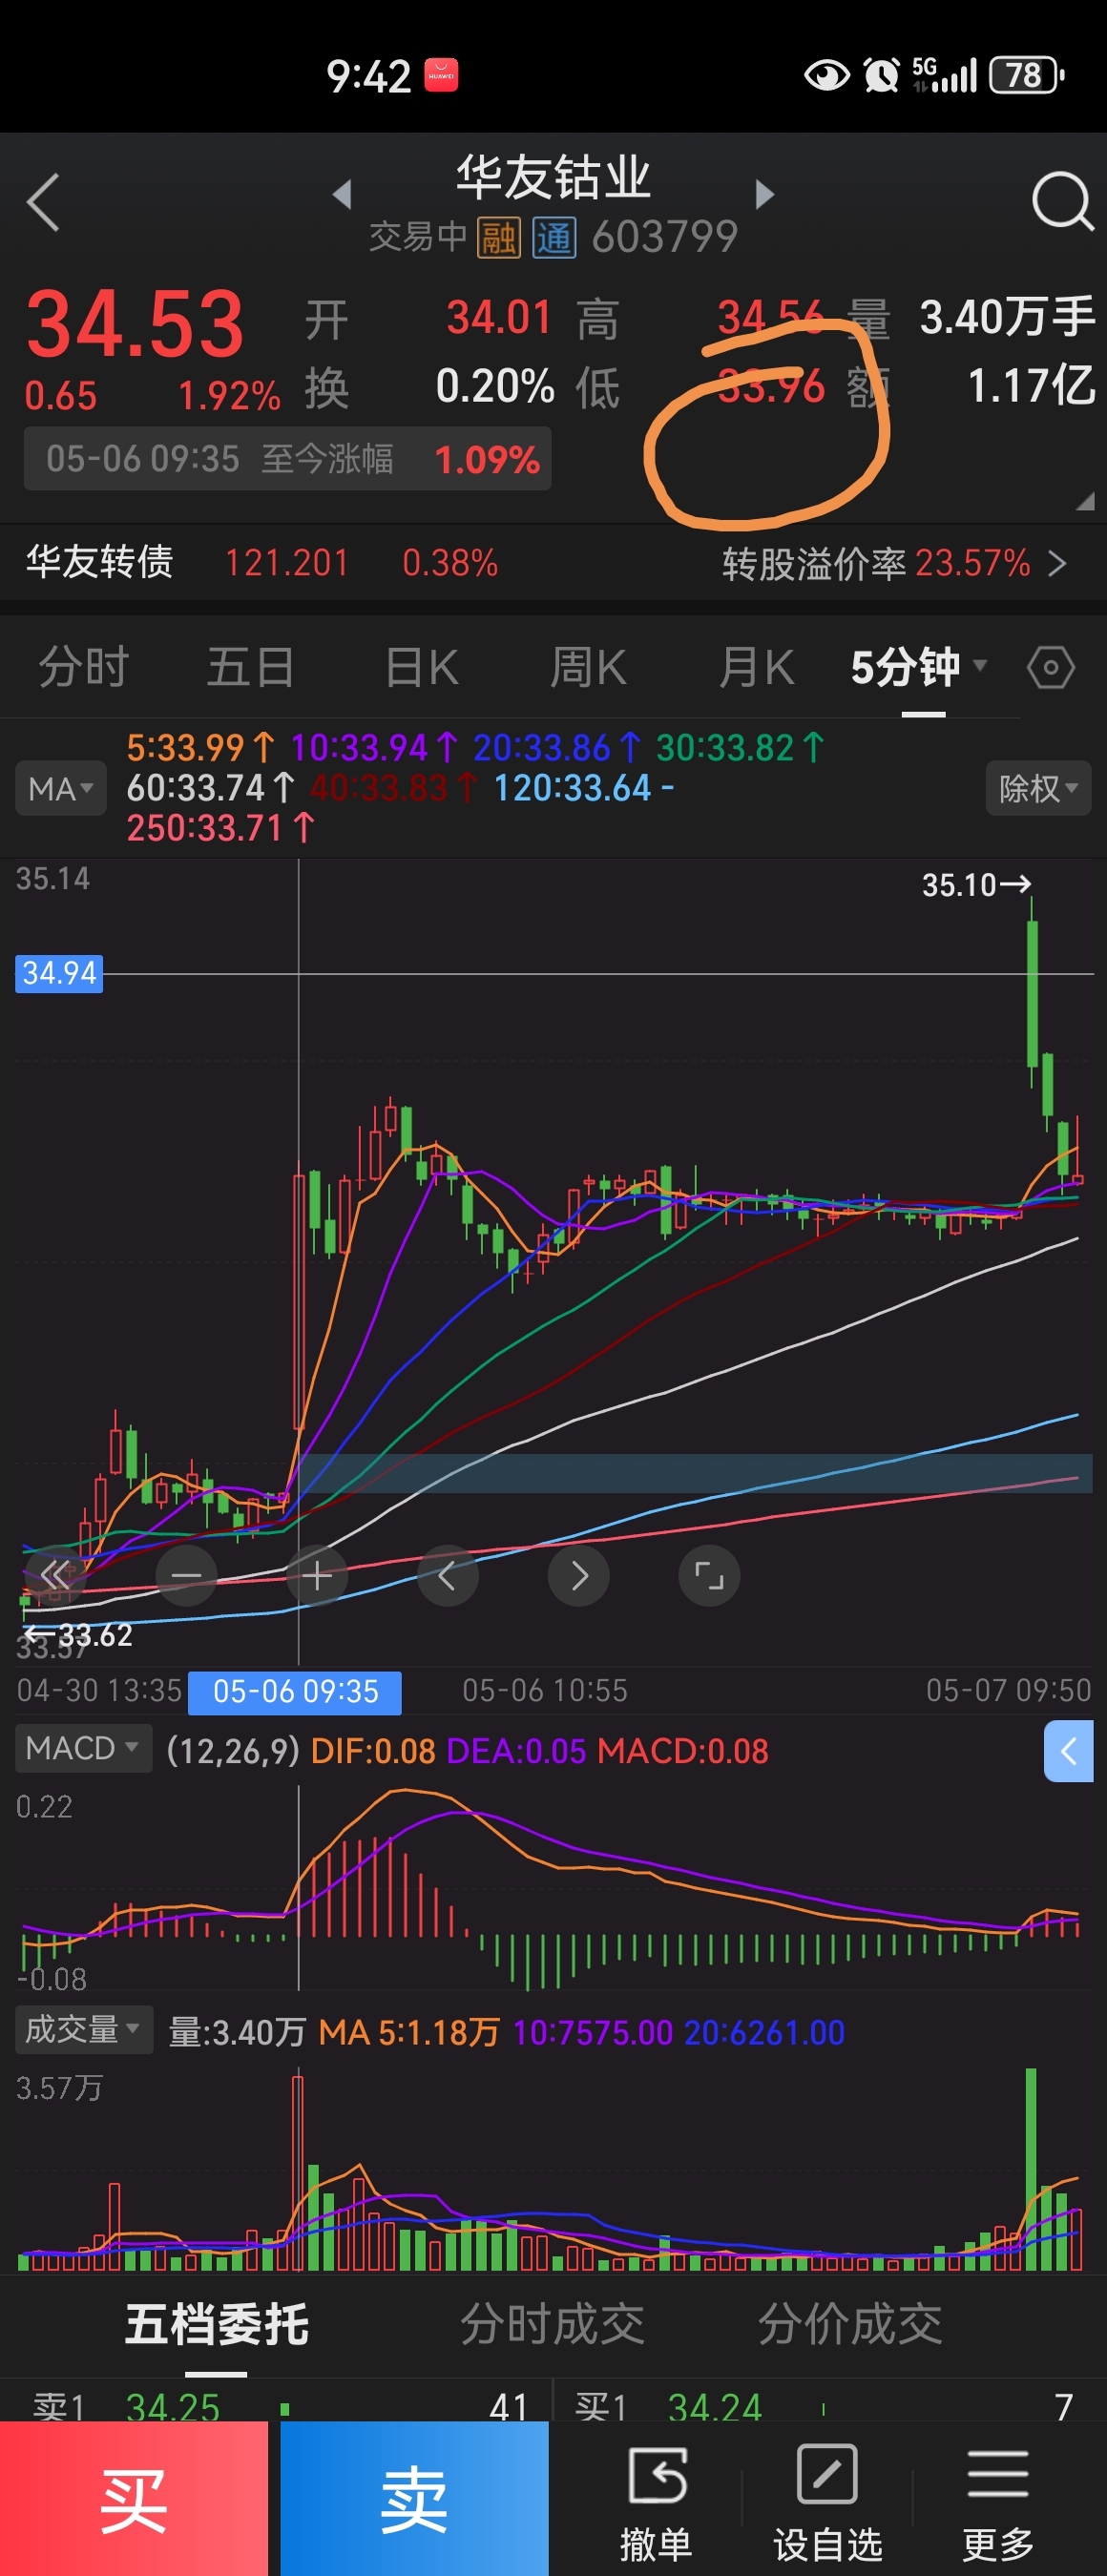Jump to earliest with double-left chart icon
Viewport: 1107px width, 2576px height.
tap(55, 1576)
